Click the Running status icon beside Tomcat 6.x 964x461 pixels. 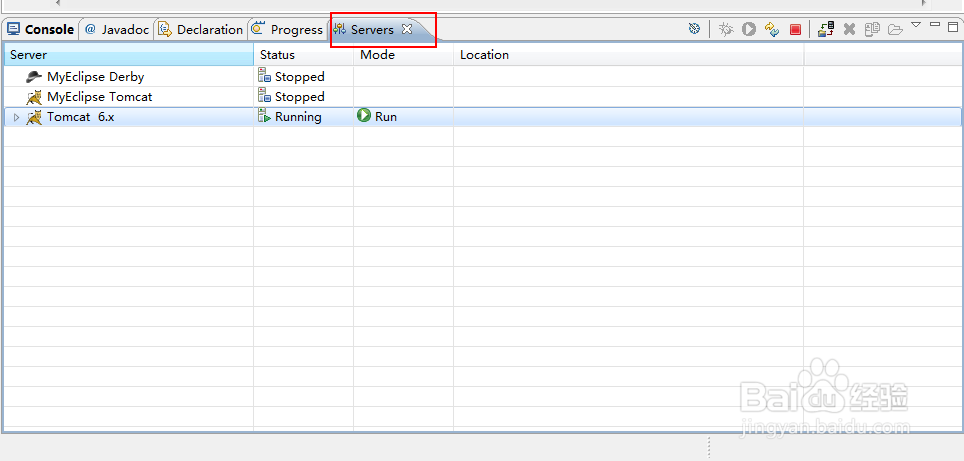264,116
